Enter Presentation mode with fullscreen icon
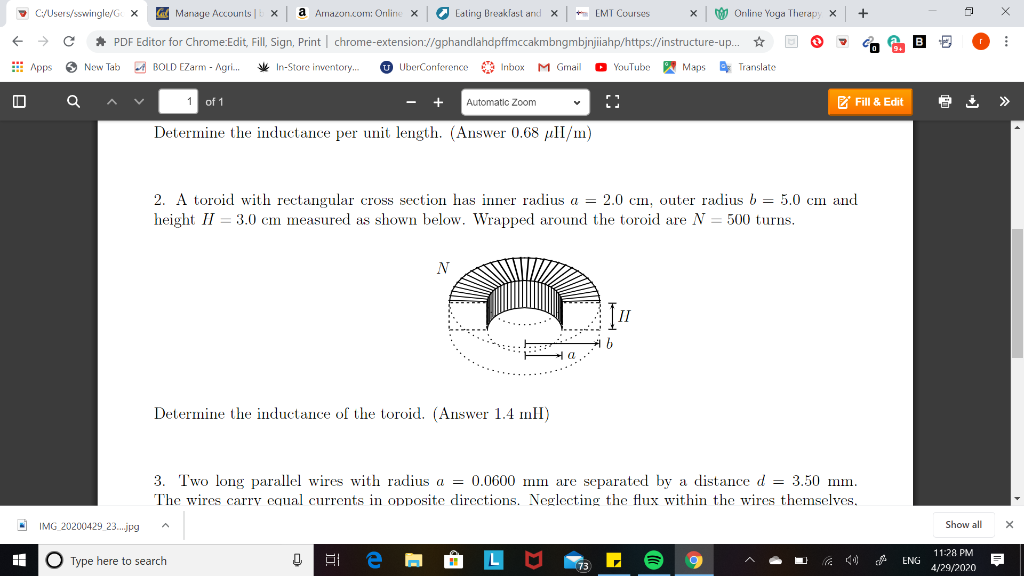Viewport: 1024px width, 576px height. pyautogui.click(x=614, y=101)
